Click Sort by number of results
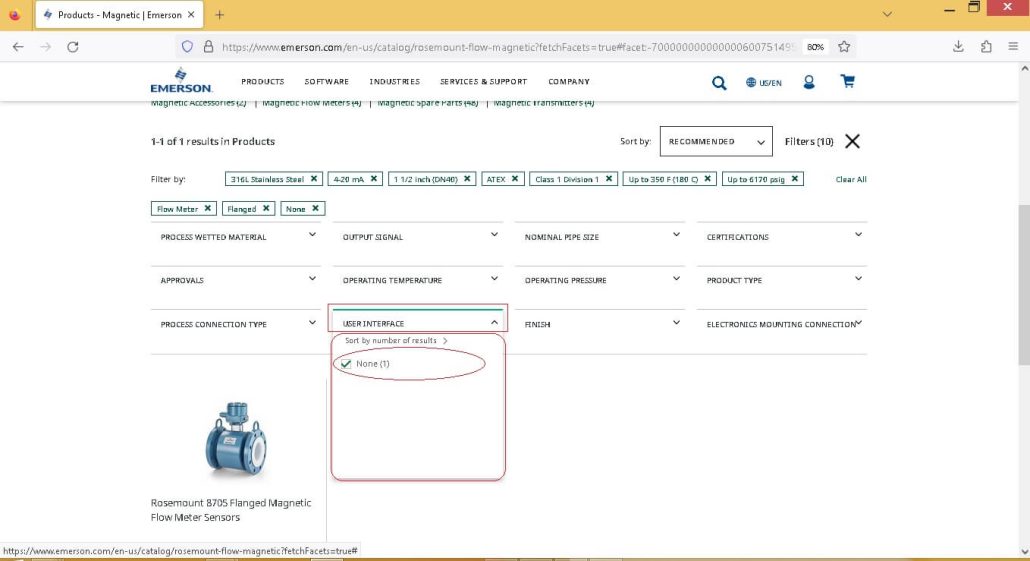The image size is (1030, 561). tap(396, 340)
